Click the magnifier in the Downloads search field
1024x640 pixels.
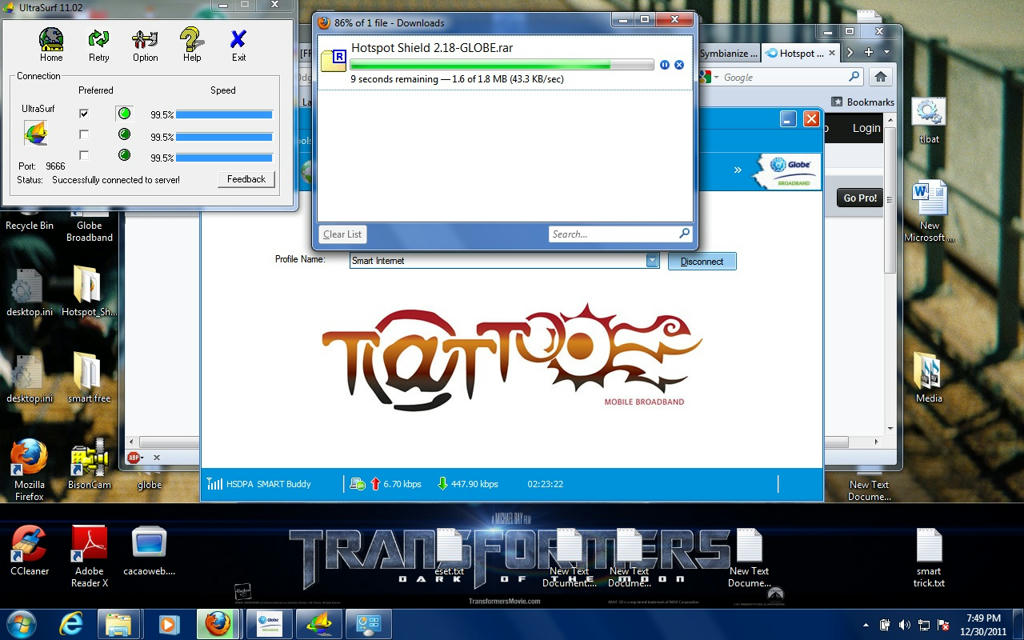coord(684,233)
